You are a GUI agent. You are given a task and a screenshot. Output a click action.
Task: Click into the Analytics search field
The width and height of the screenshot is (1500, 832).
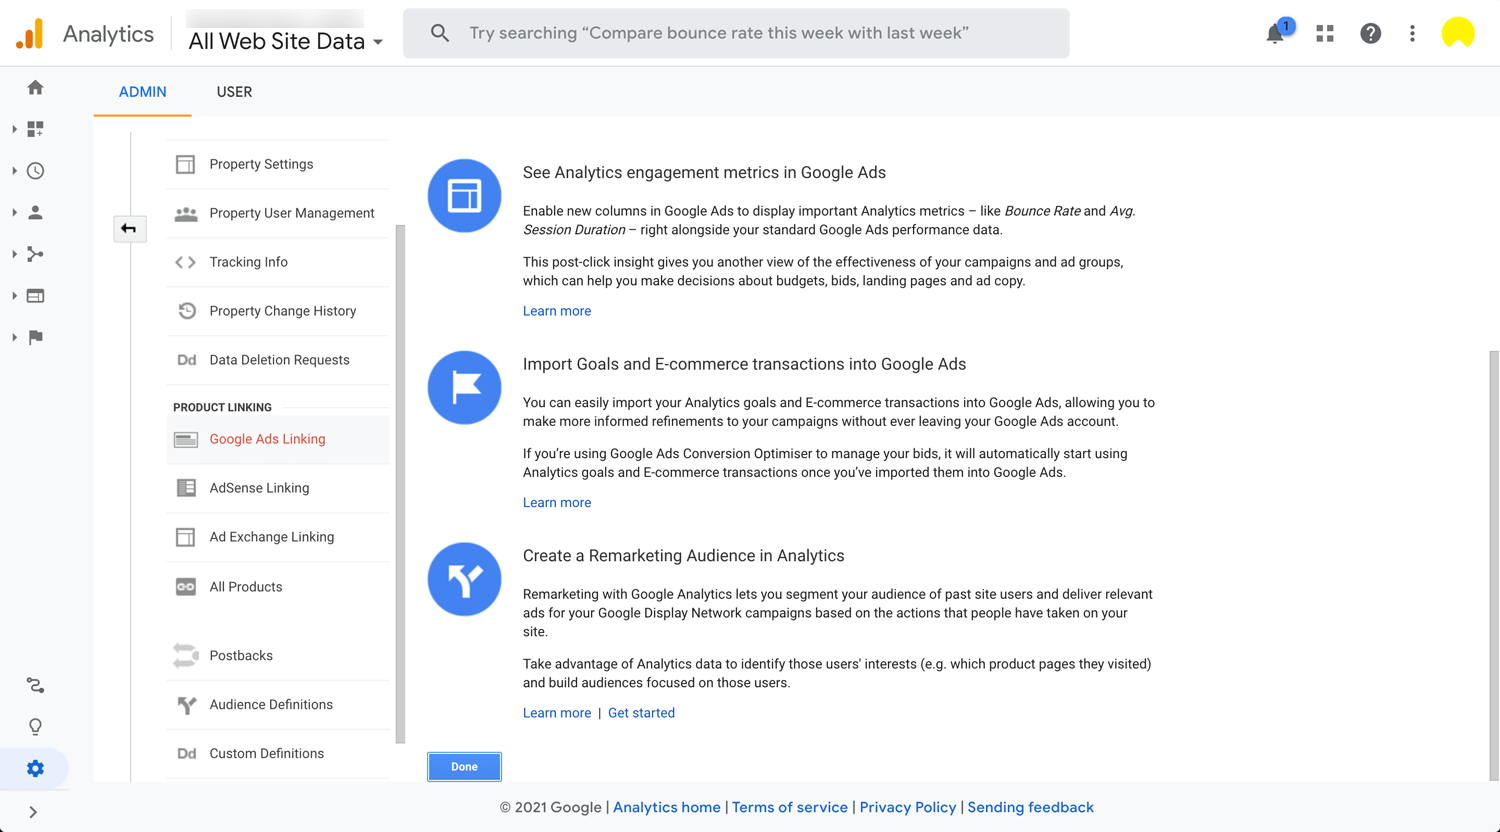click(x=736, y=33)
